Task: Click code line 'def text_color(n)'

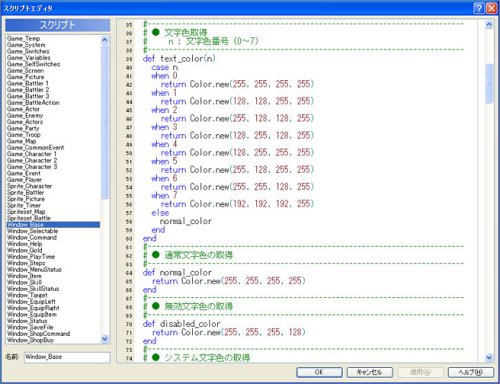Action: point(179,59)
